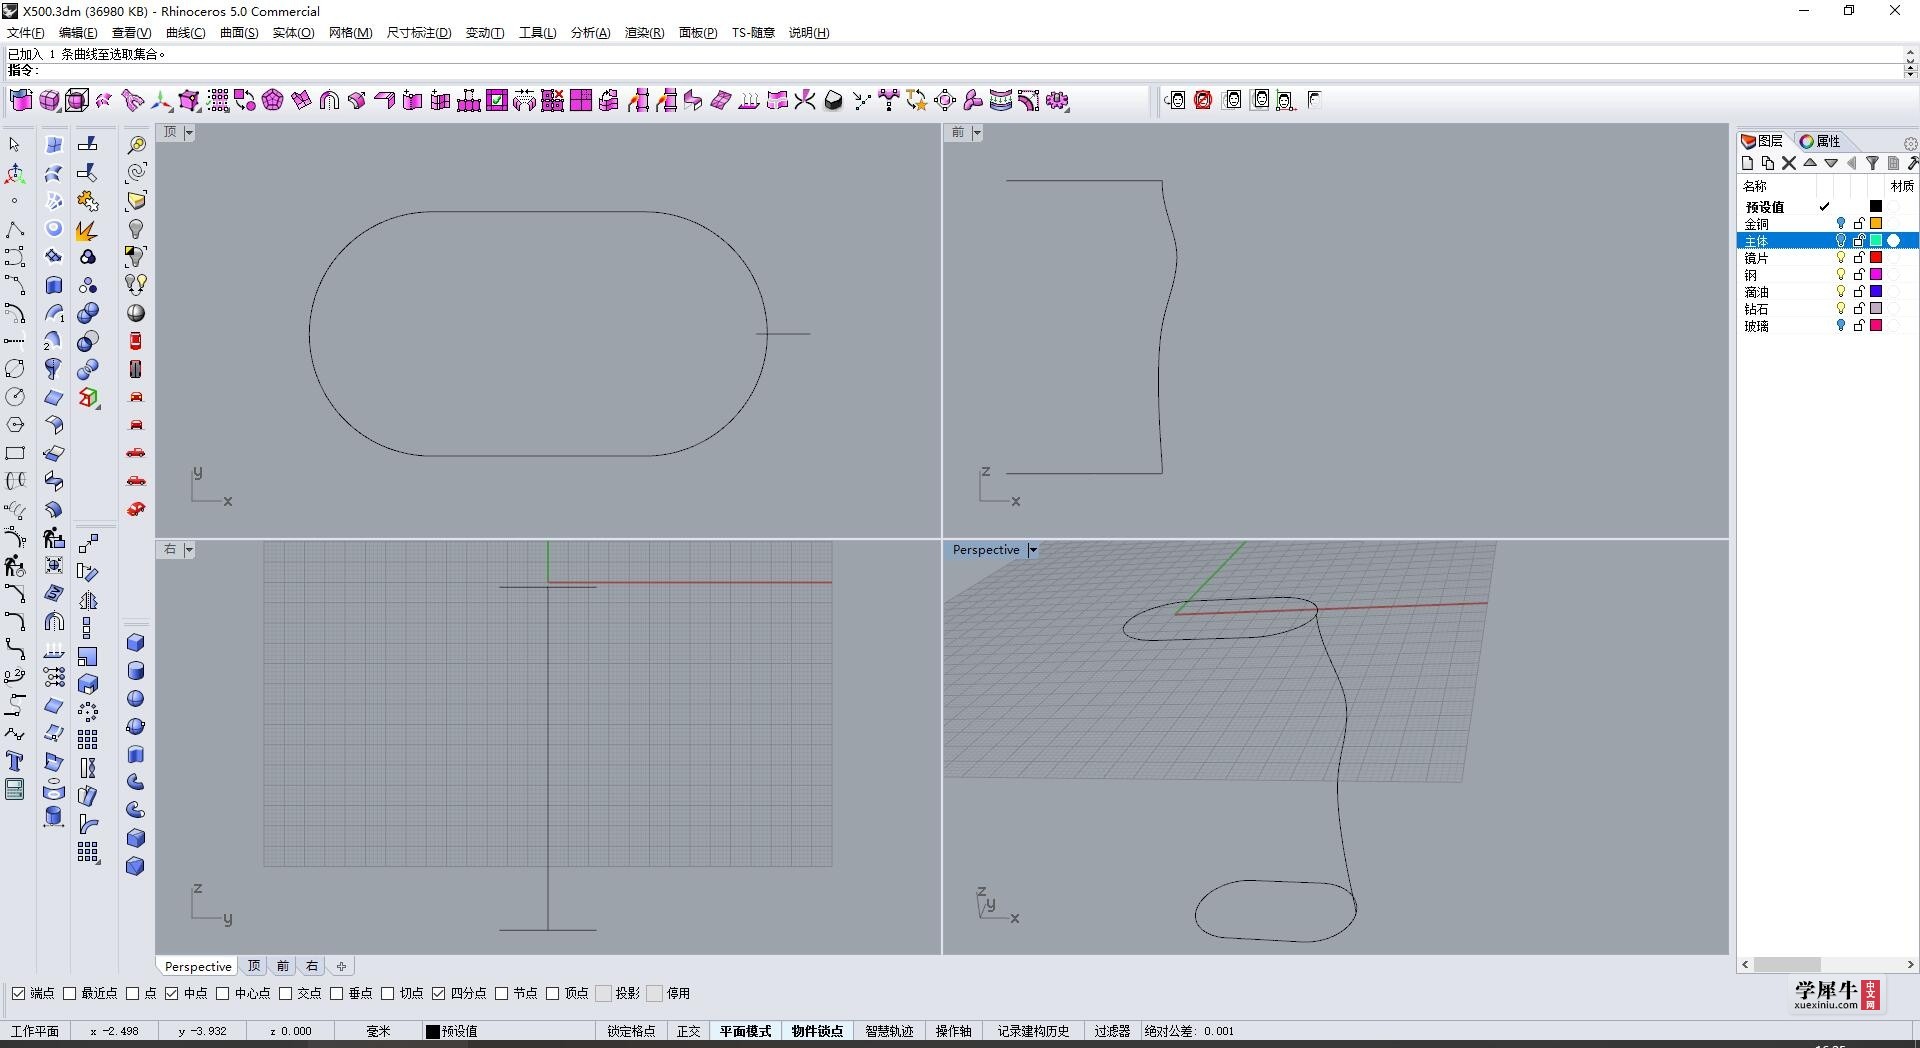Click the light bulb render light icon
1920x1048 pixels.
136,230
